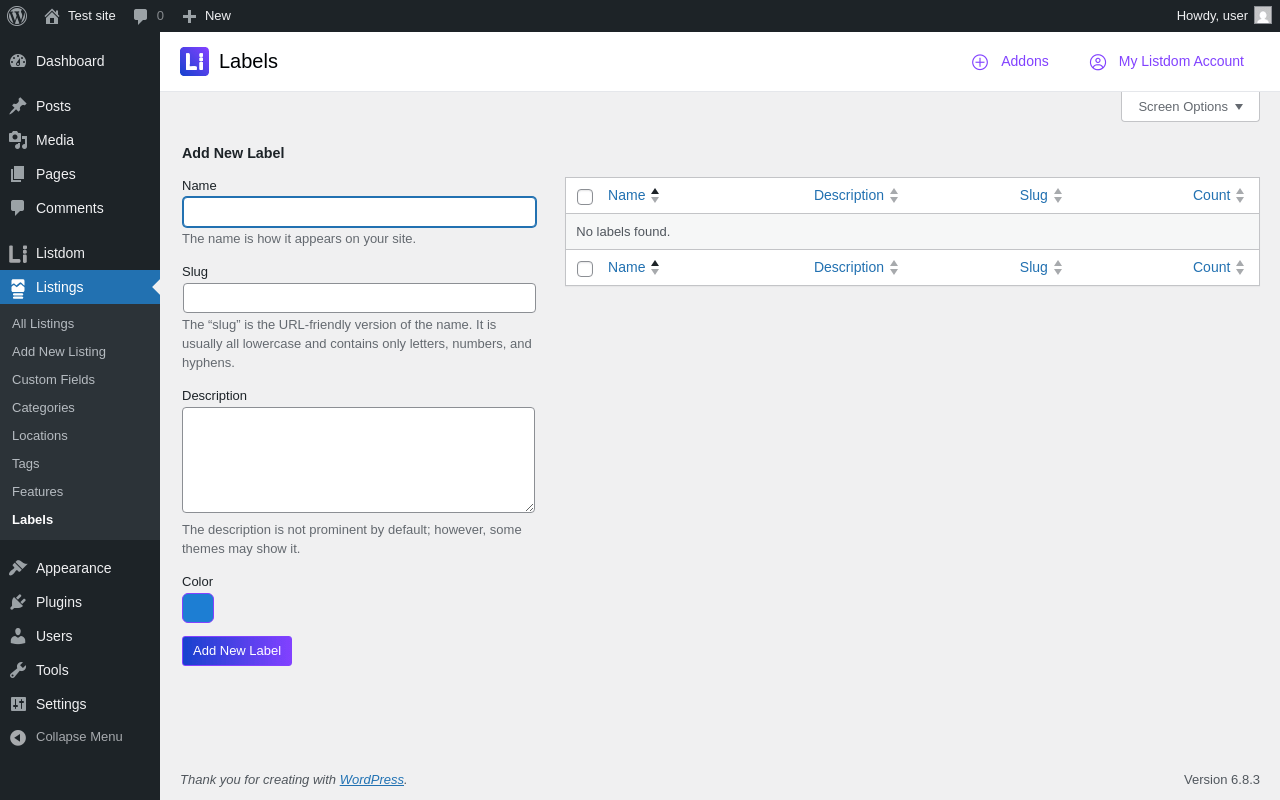Open the comments bubble icon in admin bar

tap(141, 16)
